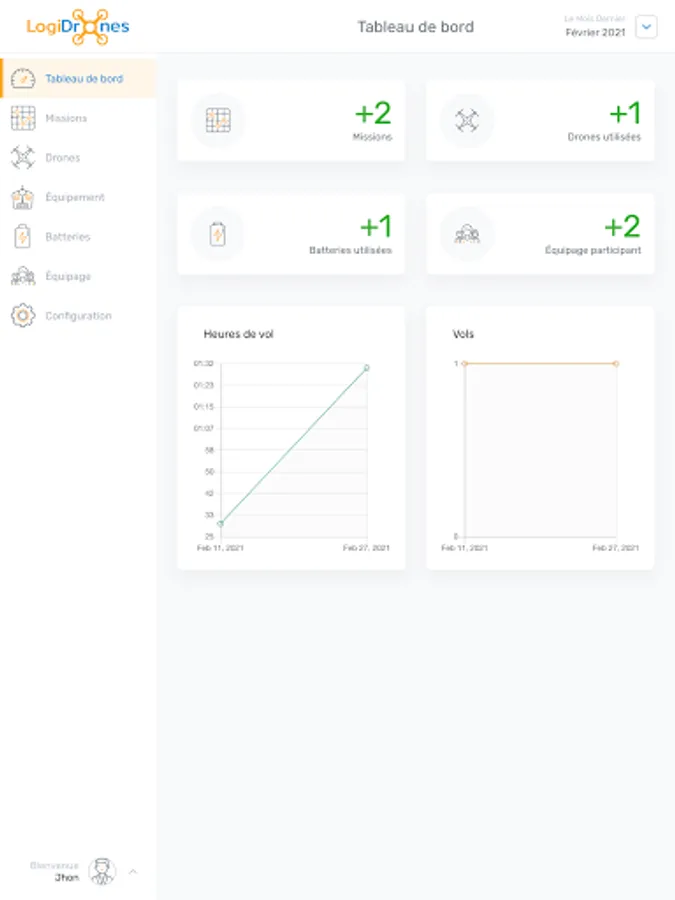Click the Configuration gear icon
The height and width of the screenshot is (900, 675).
coord(23,316)
